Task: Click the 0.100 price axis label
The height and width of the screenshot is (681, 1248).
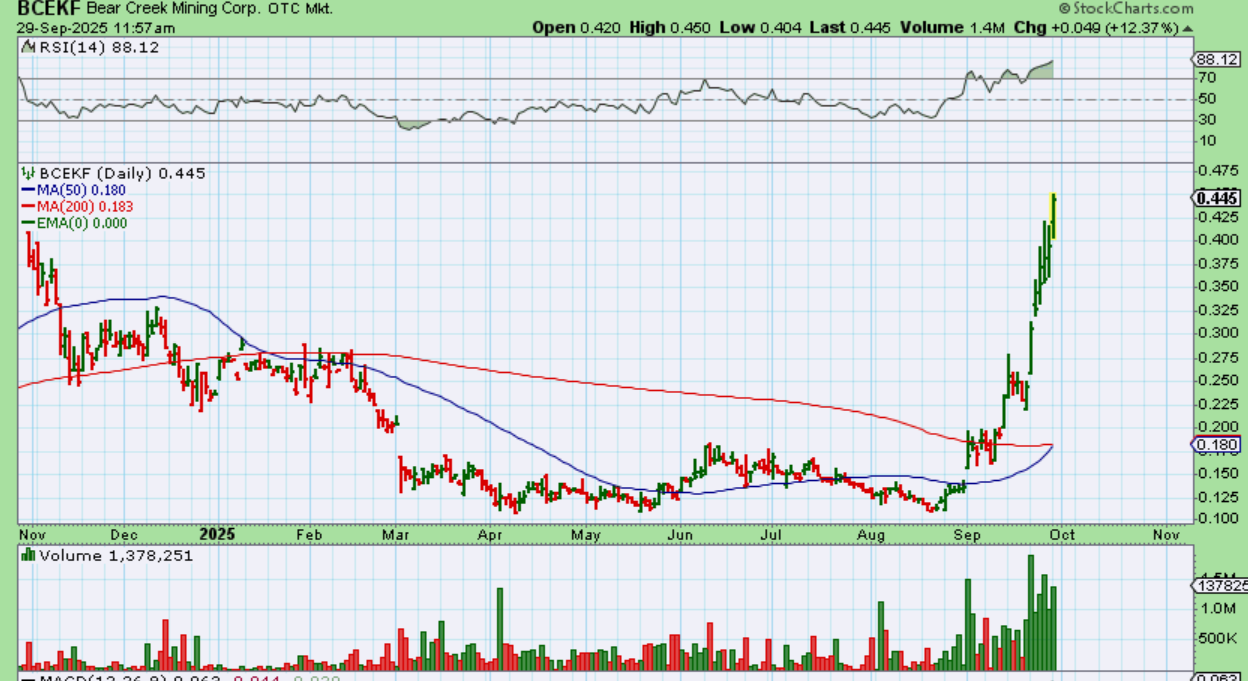Action: pos(1216,518)
